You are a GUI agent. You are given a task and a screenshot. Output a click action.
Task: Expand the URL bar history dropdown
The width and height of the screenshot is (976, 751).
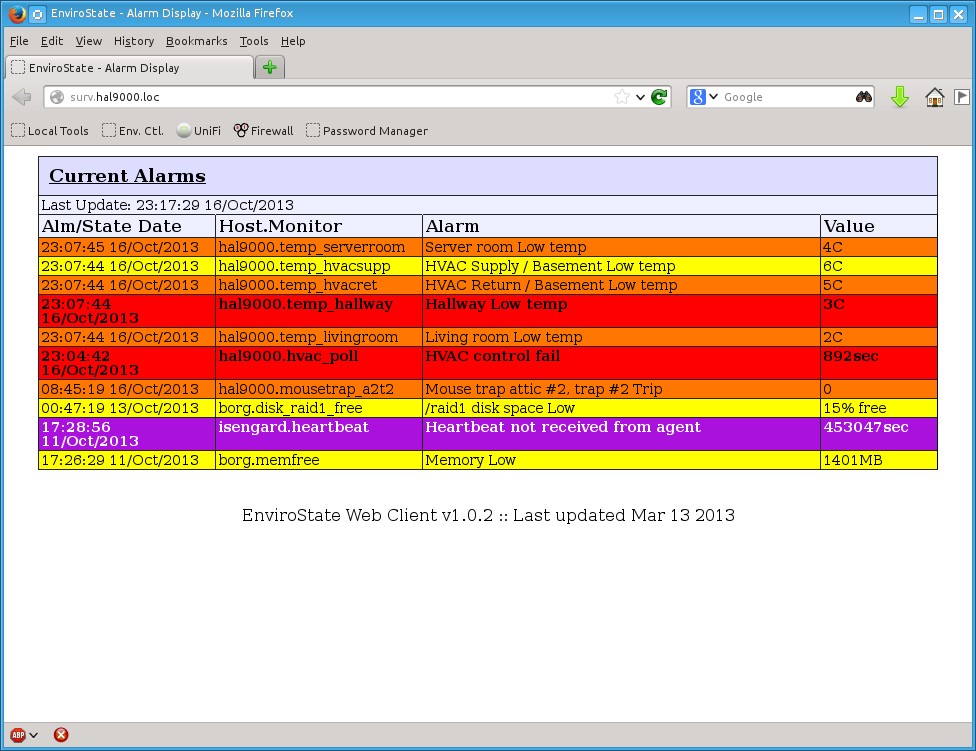pyautogui.click(x=641, y=97)
